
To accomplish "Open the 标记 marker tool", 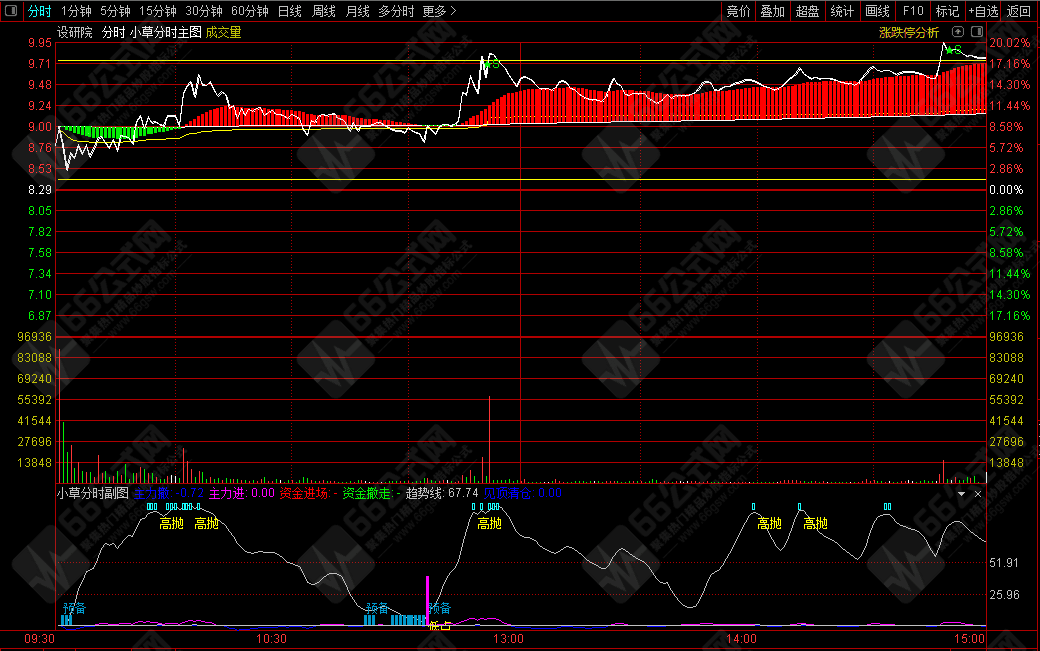I will (x=945, y=11).
